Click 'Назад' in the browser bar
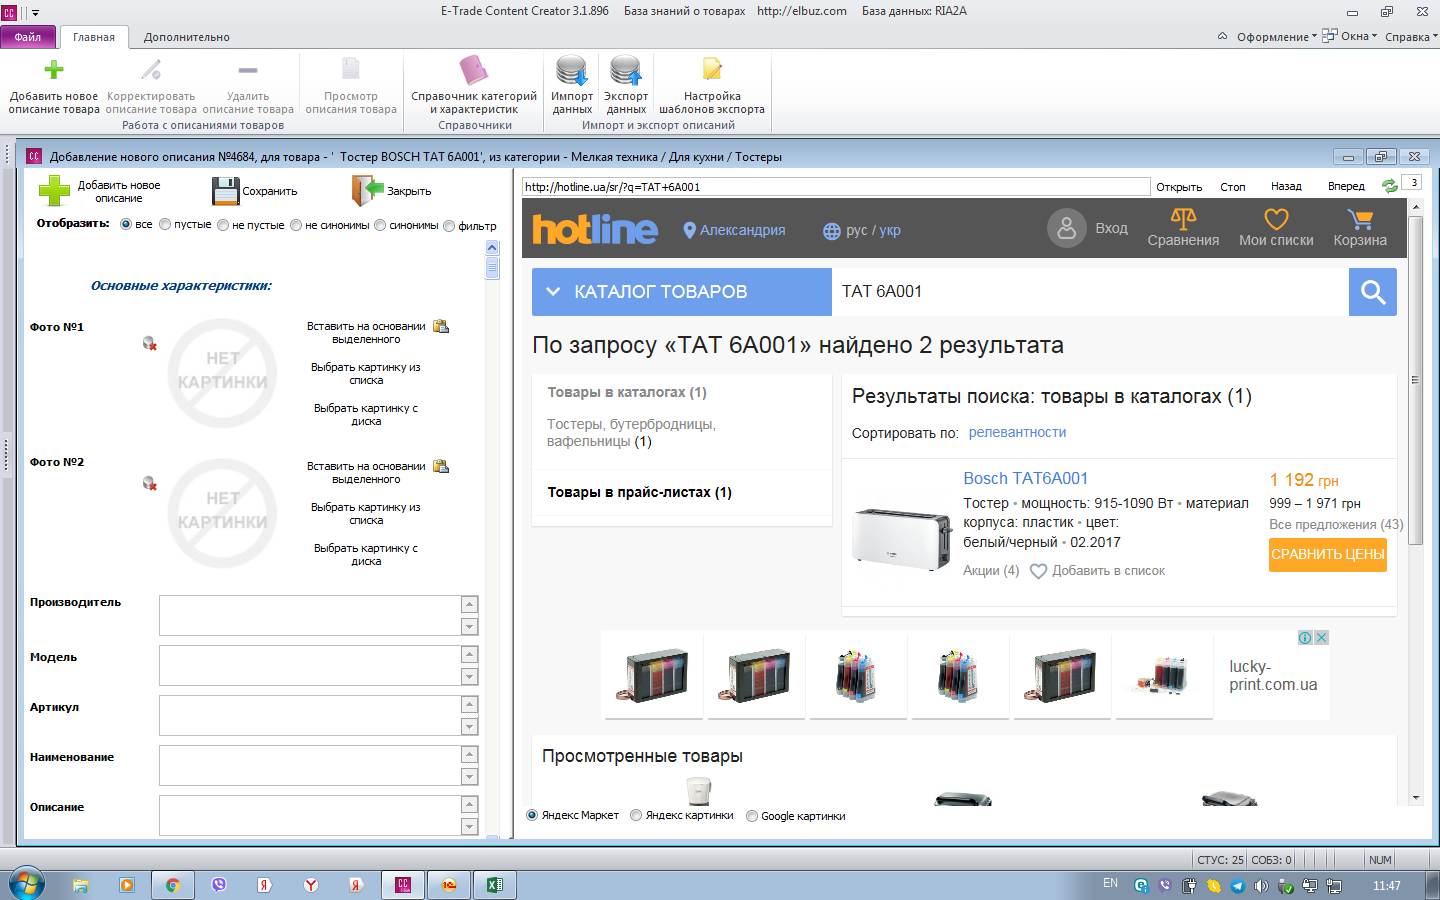1440x900 pixels. 1286,186
